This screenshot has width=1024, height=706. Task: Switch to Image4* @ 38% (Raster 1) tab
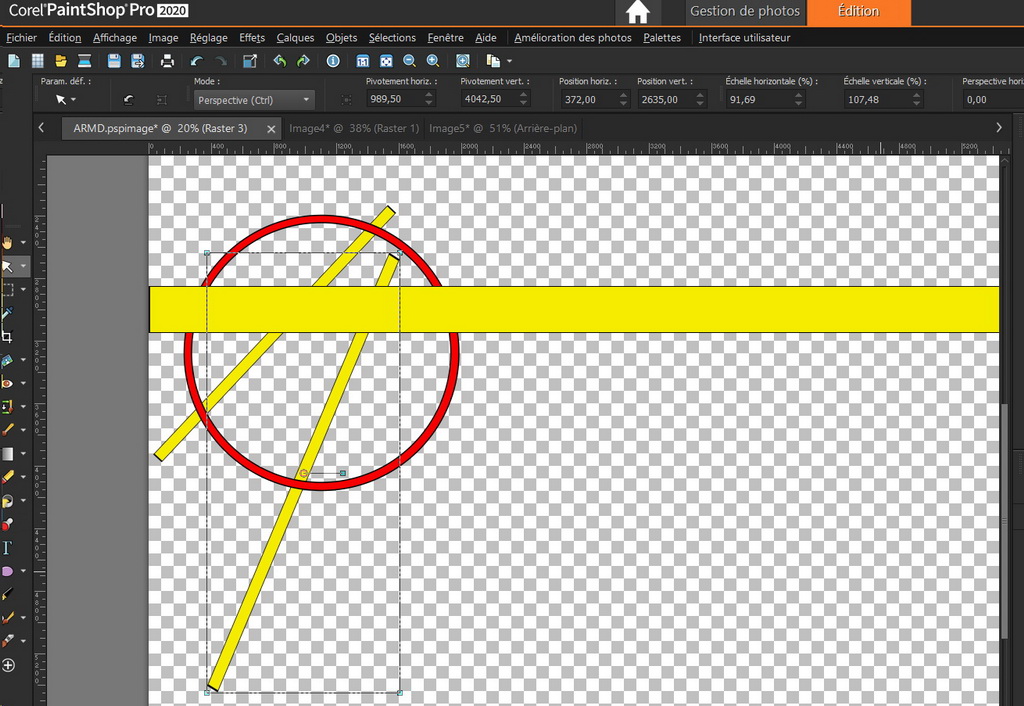[x=354, y=128]
